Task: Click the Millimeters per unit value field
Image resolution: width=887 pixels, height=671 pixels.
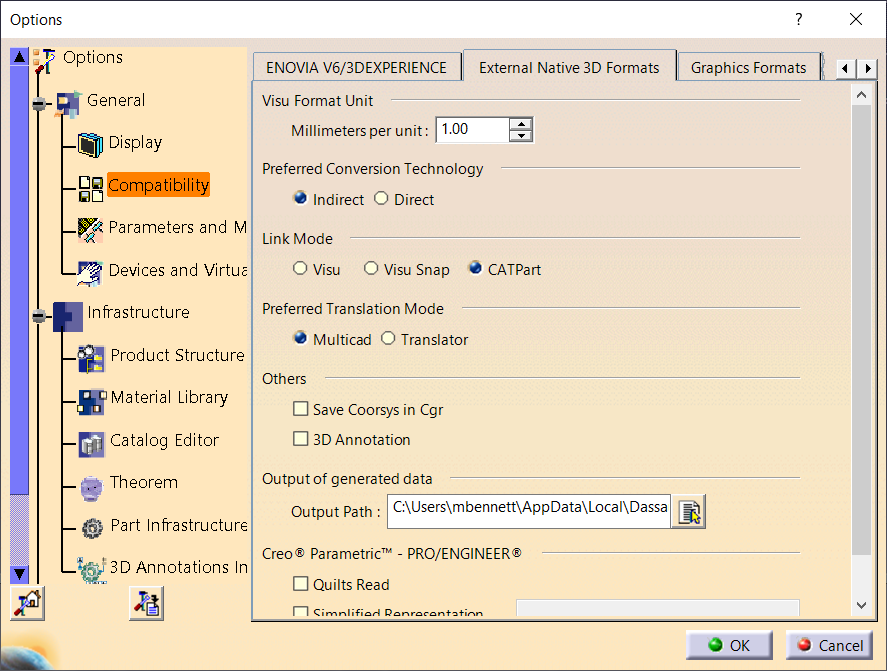Action: (x=472, y=130)
